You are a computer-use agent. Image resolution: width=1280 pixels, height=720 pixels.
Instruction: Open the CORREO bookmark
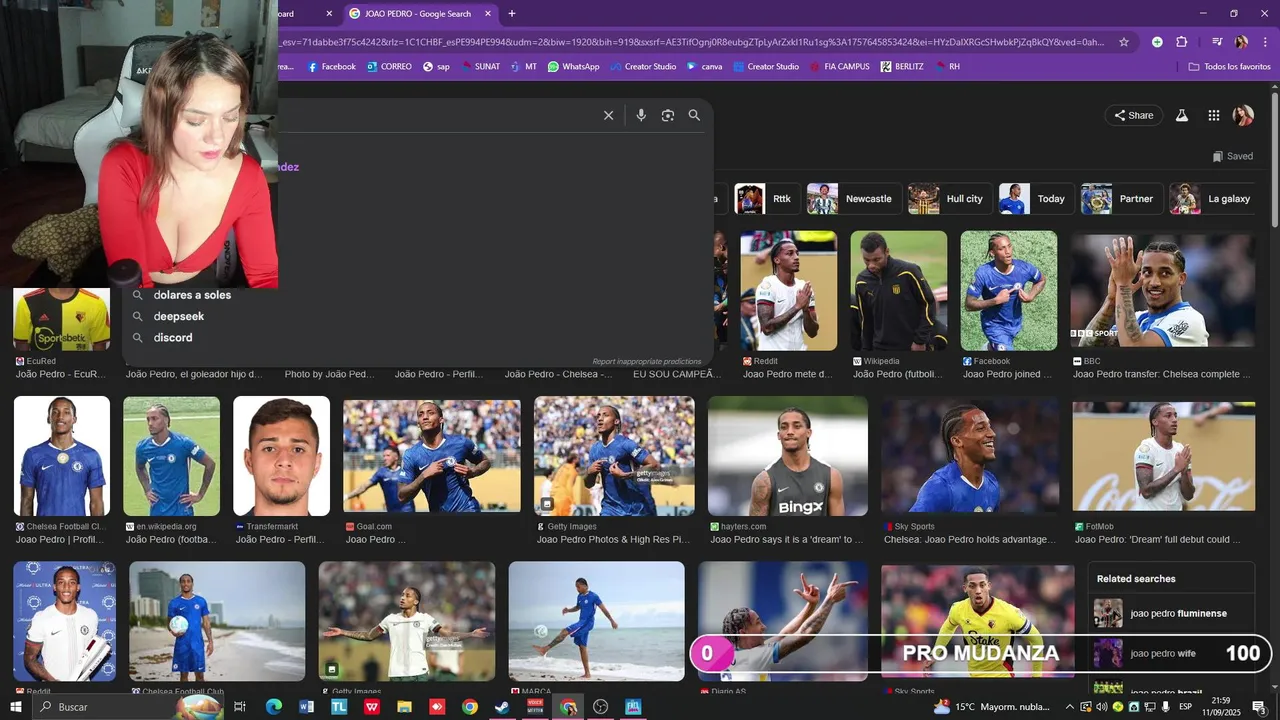389,67
